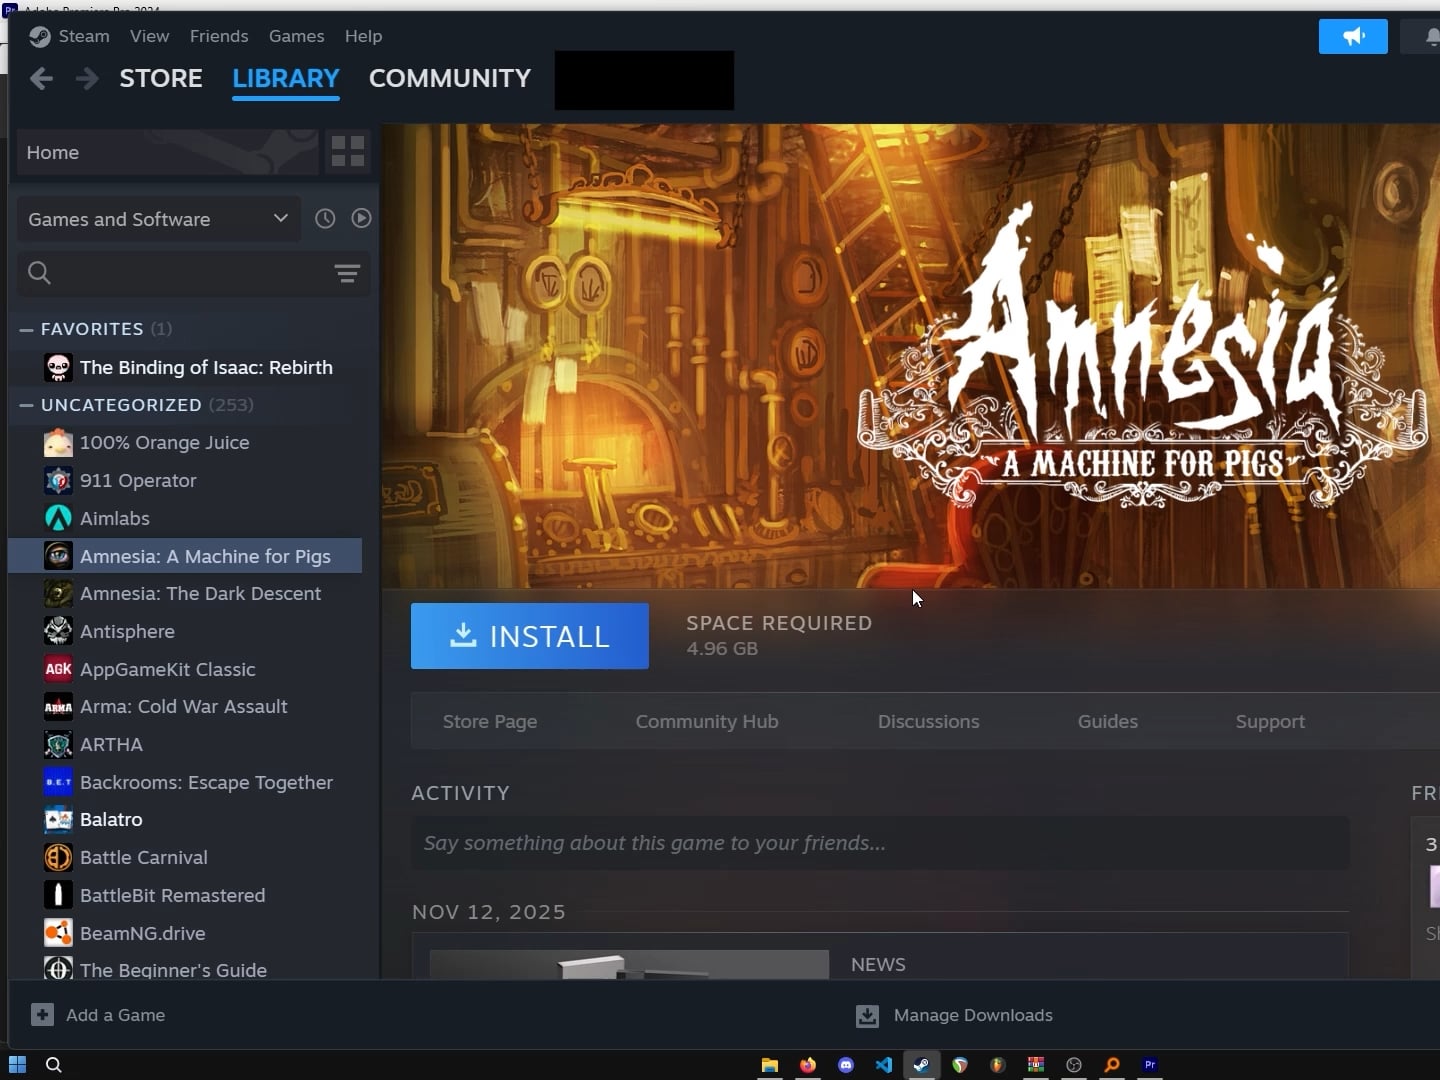The width and height of the screenshot is (1440, 1080).
Task: Open the Community Hub link
Action: (x=706, y=722)
